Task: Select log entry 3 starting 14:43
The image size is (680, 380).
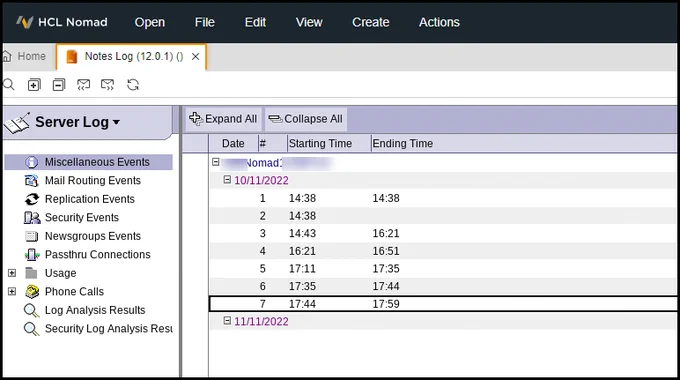Action: [x=443, y=233]
